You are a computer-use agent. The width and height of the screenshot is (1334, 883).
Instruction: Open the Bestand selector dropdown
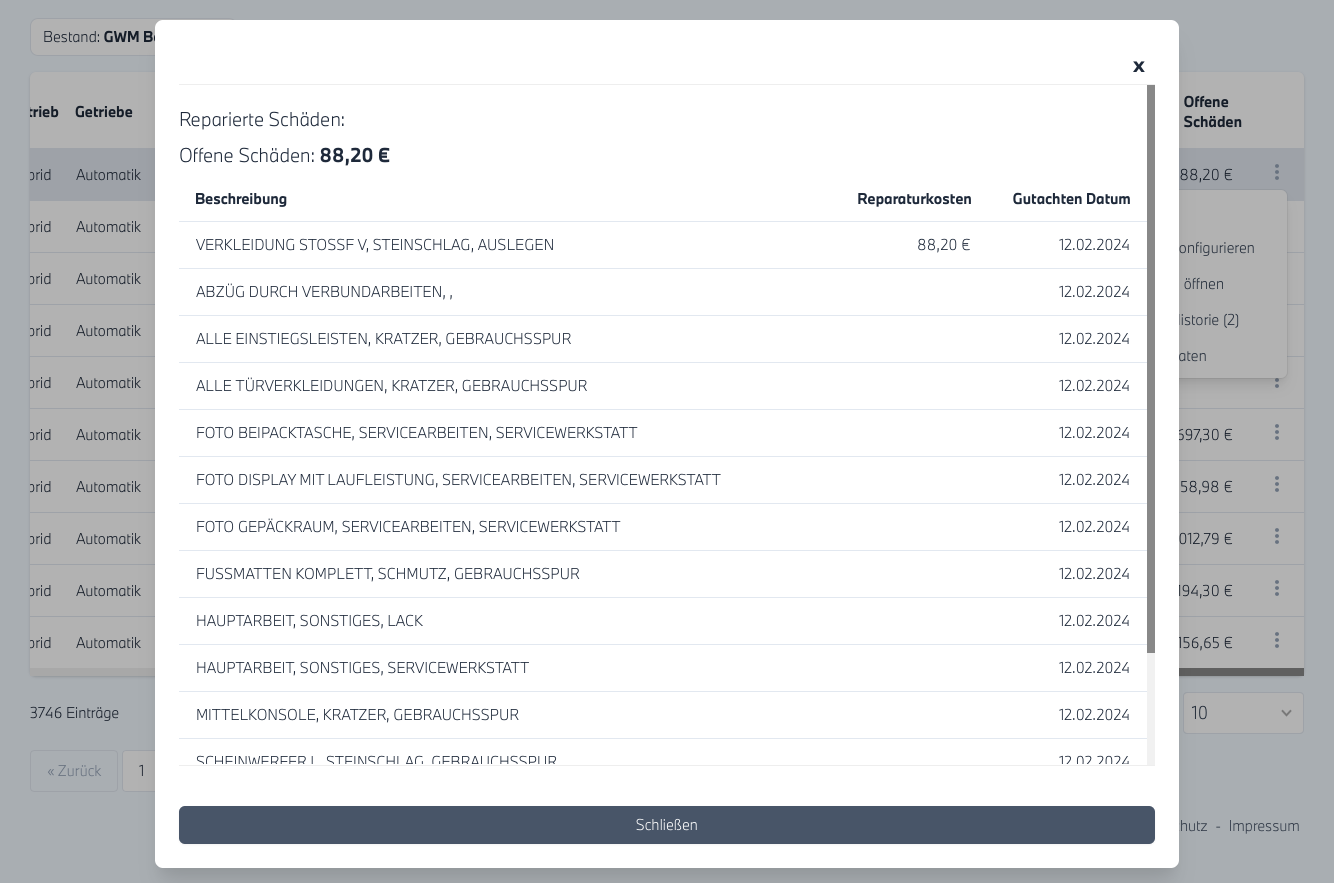coord(95,37)
